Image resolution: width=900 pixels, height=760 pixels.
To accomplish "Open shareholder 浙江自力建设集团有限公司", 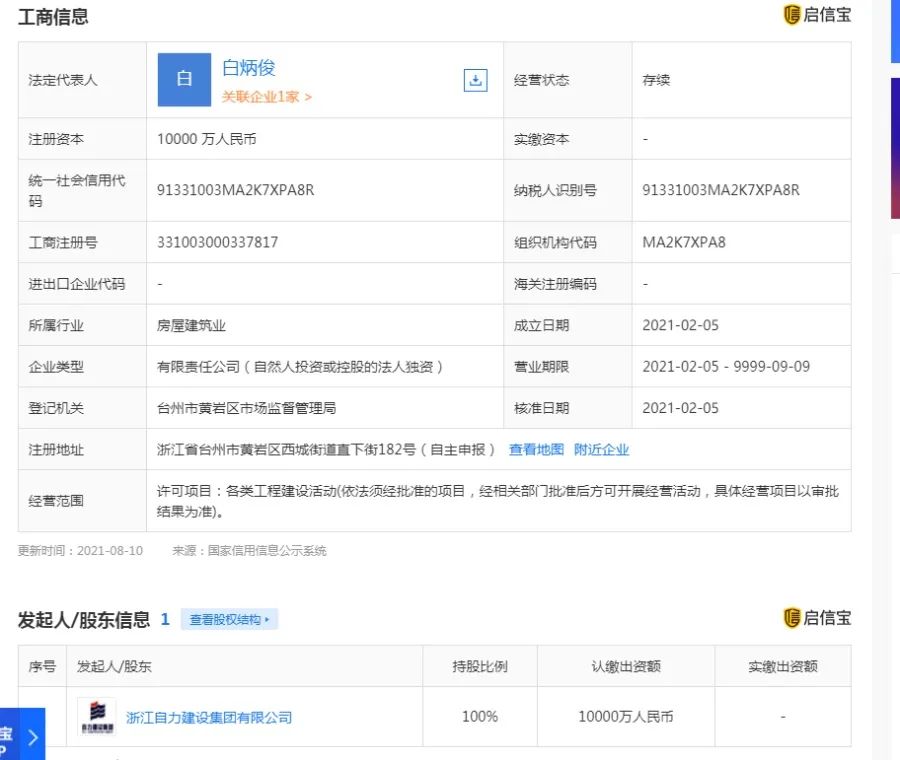I will (209, 718).
